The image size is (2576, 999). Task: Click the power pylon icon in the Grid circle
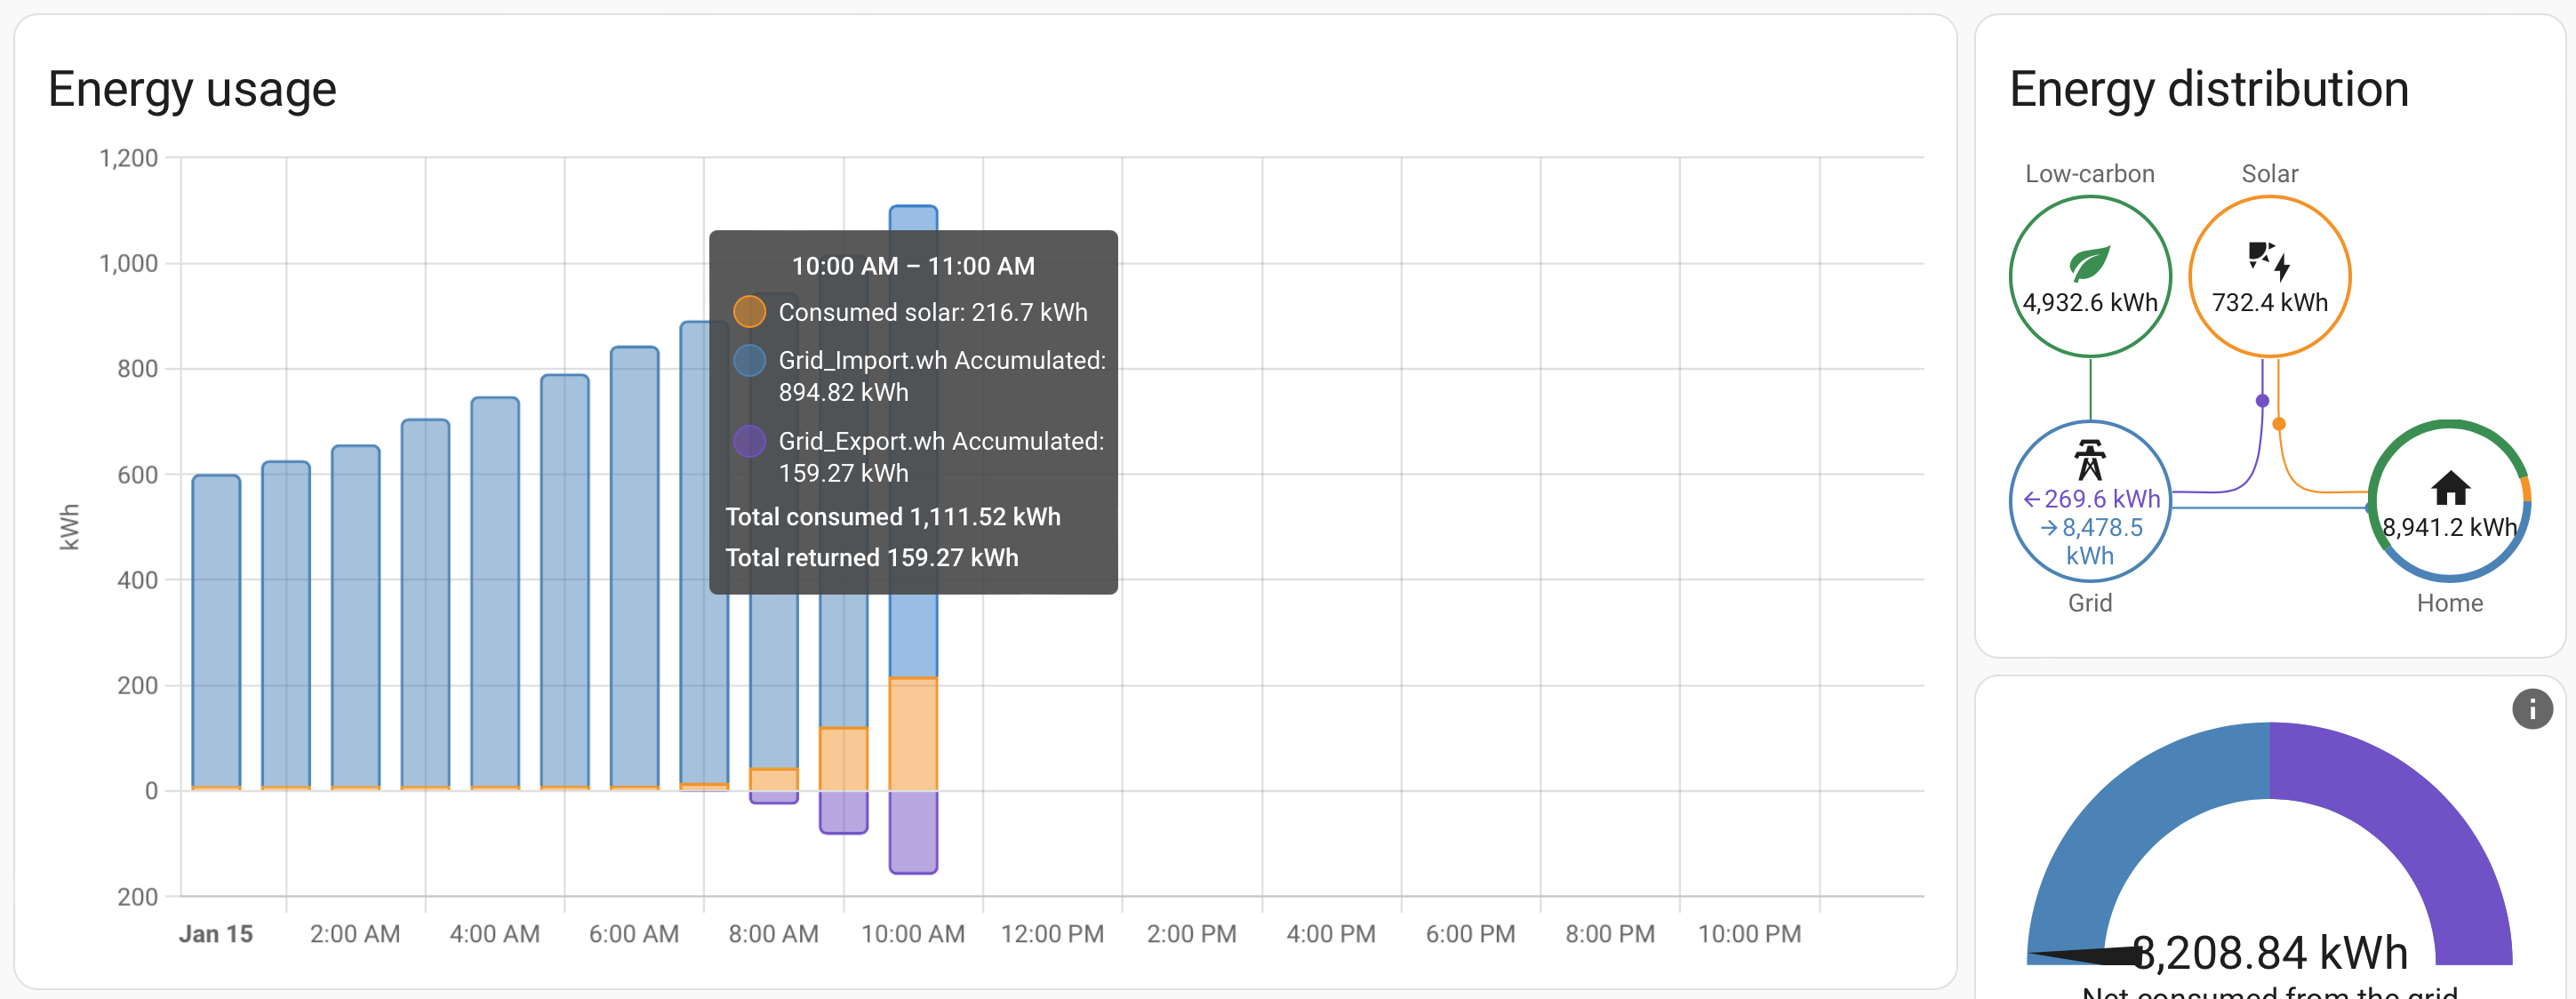(x=2090, y=458)
